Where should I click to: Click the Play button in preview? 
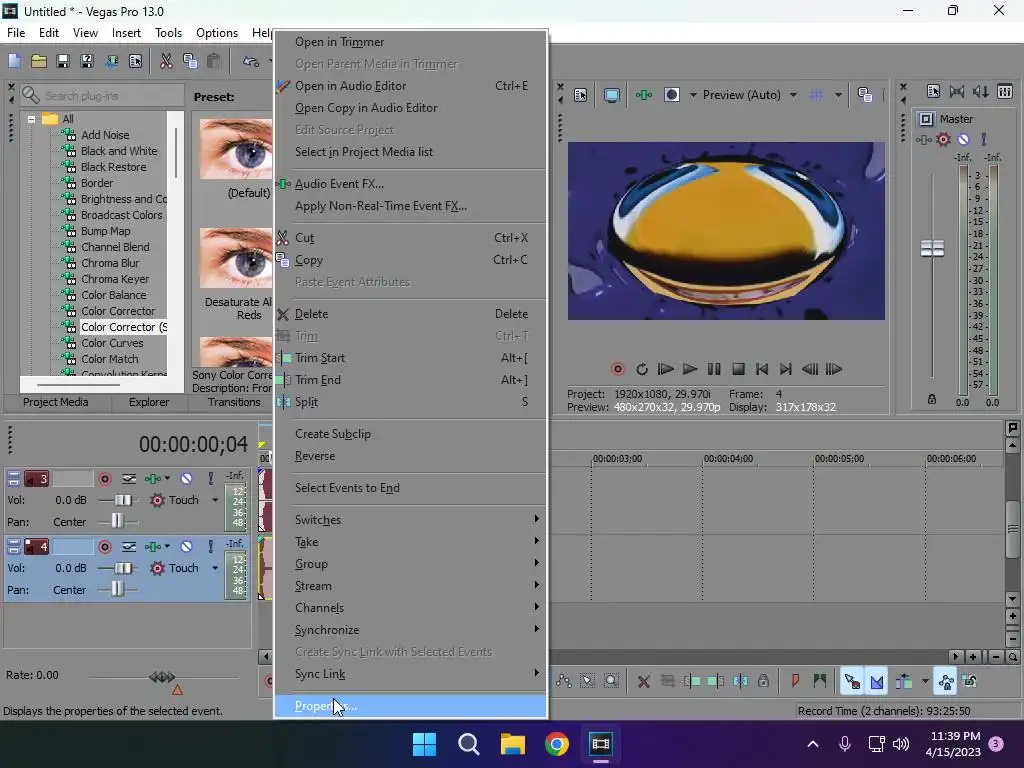690,370
